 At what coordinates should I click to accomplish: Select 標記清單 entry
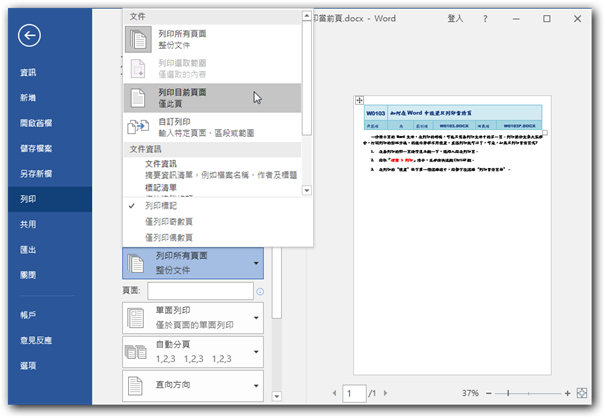161,188
